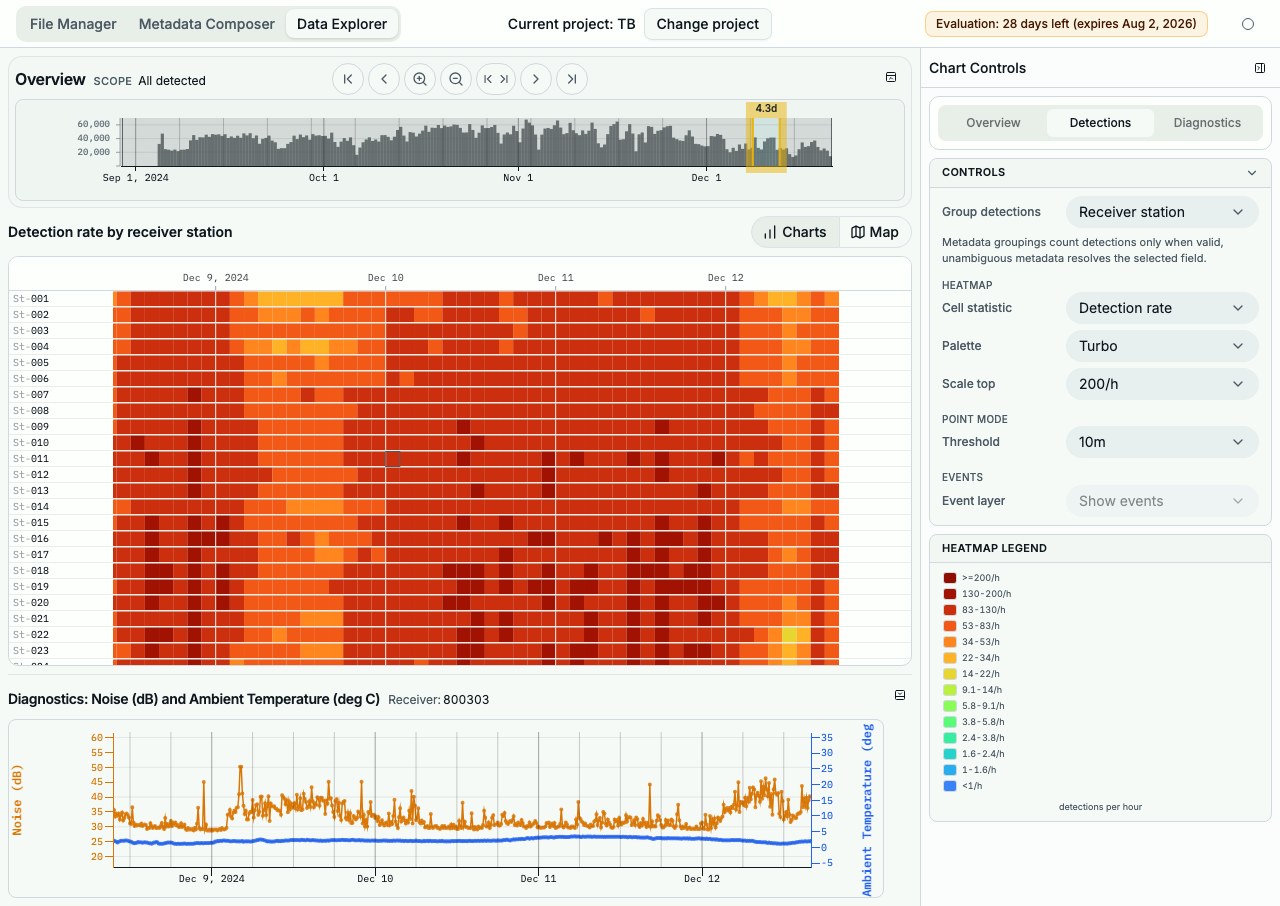Open the Overview tab in Chart Controls
The width and height of the screenshot is (1280, 906).
click(993, 123)
